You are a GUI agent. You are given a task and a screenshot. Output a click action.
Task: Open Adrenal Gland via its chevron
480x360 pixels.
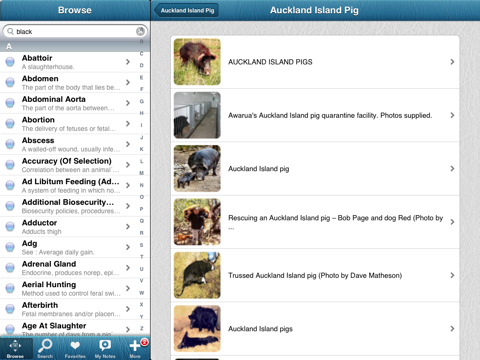pyautogui.click(x=128, y=268)
